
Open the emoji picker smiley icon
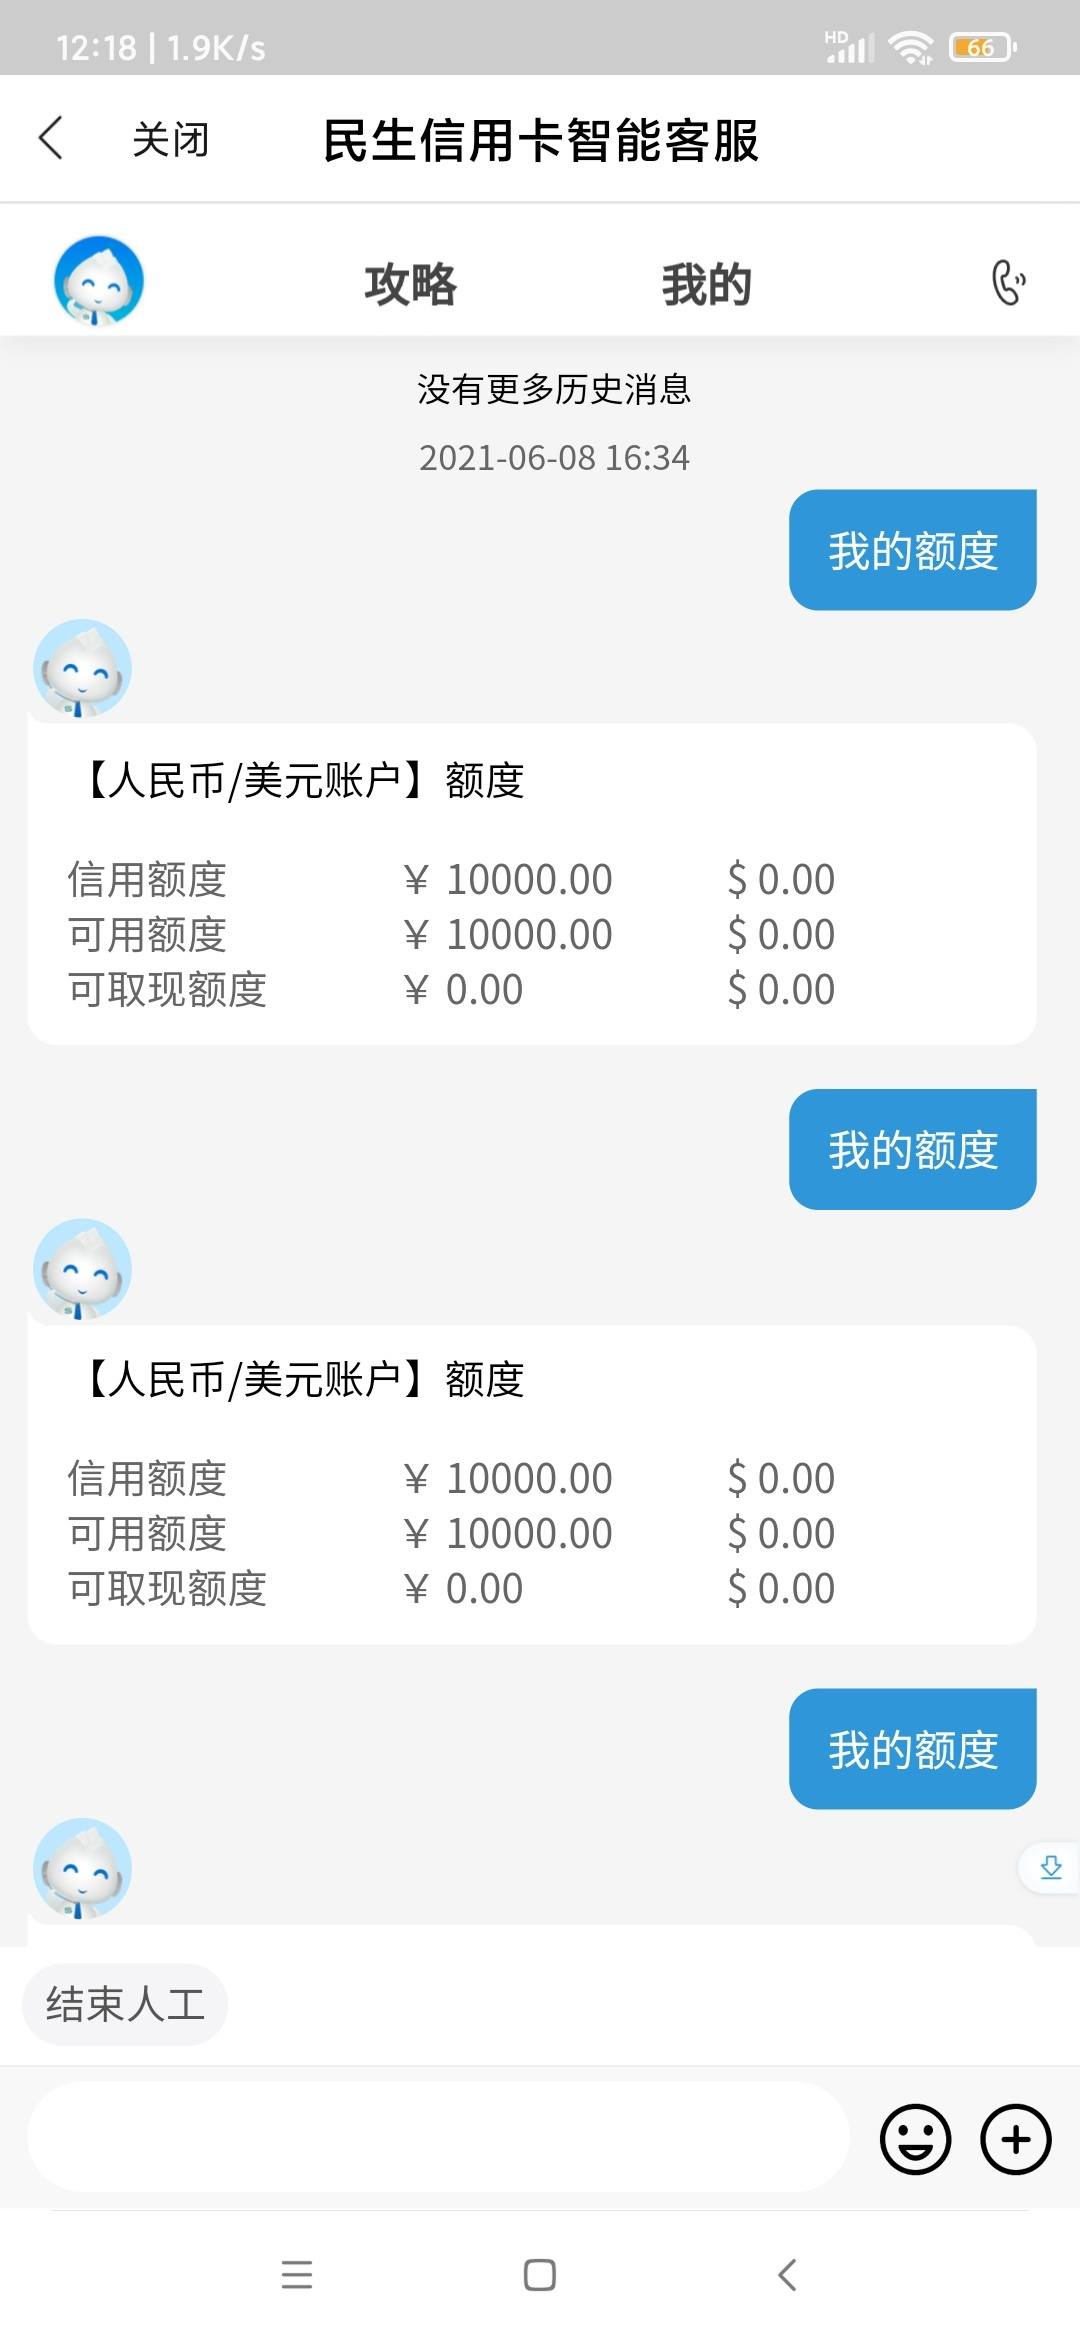(x=915, y=2139)
